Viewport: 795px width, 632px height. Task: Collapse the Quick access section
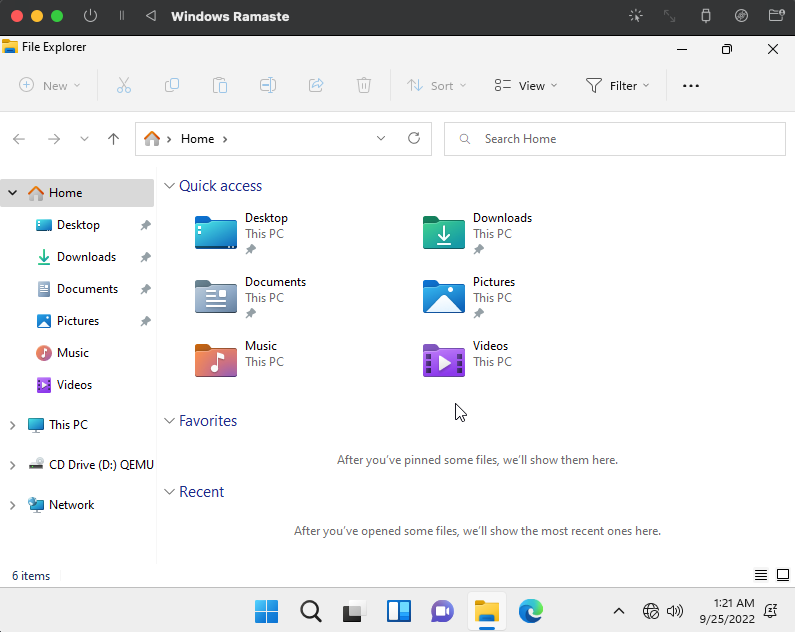169,186
